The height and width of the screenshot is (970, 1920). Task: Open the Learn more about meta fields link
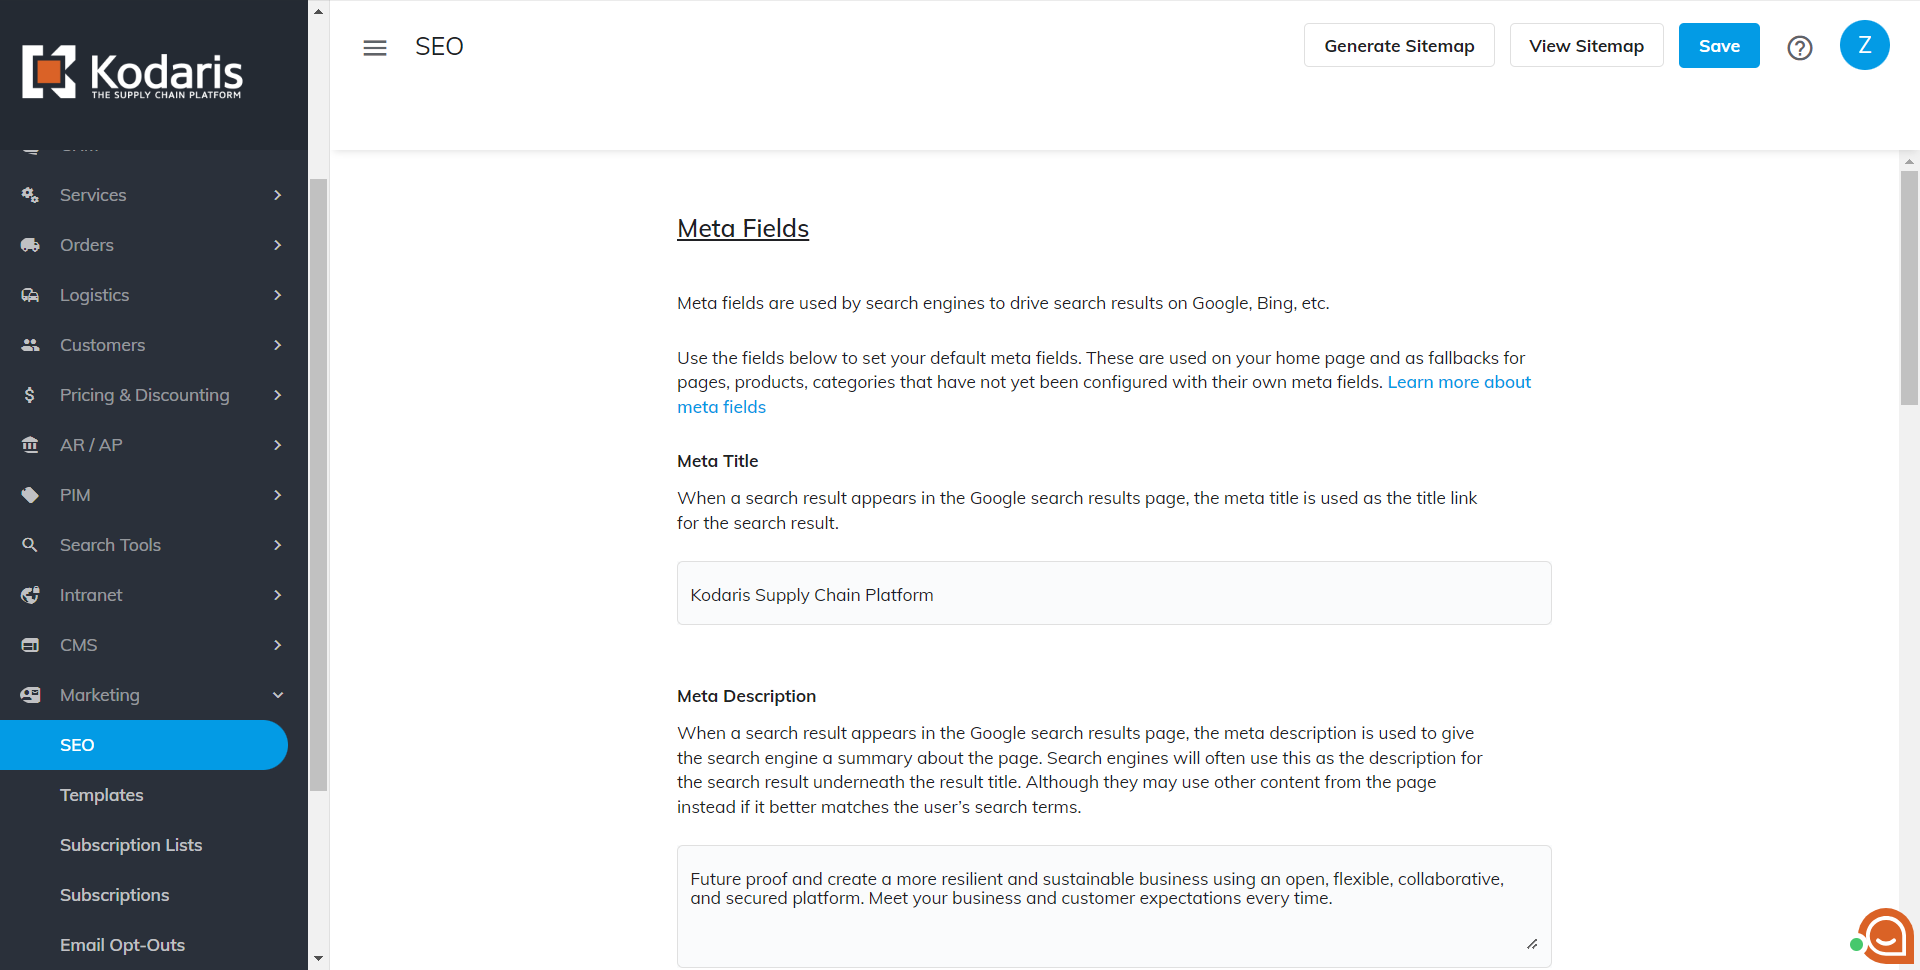1459,382
